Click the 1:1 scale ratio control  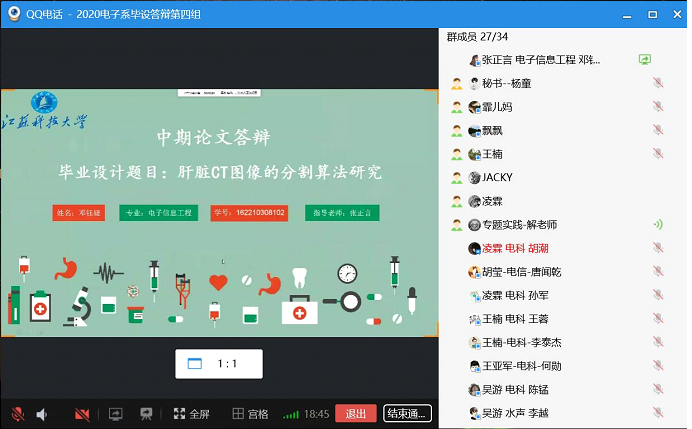tap(218, 364)
